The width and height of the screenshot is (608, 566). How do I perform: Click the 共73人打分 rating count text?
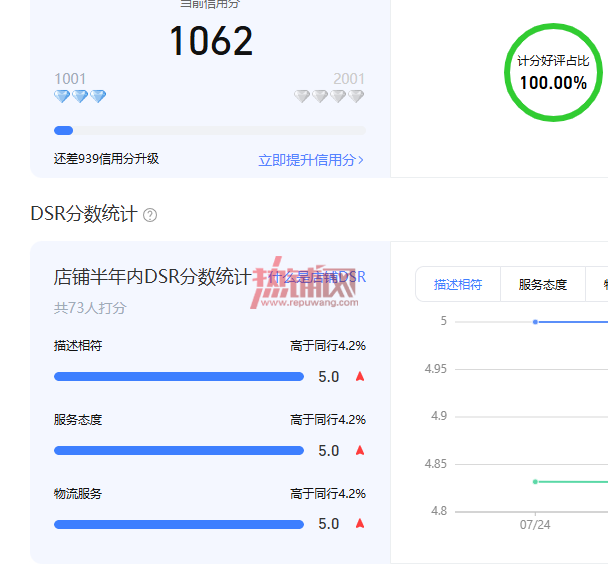[x=90, y=308]
